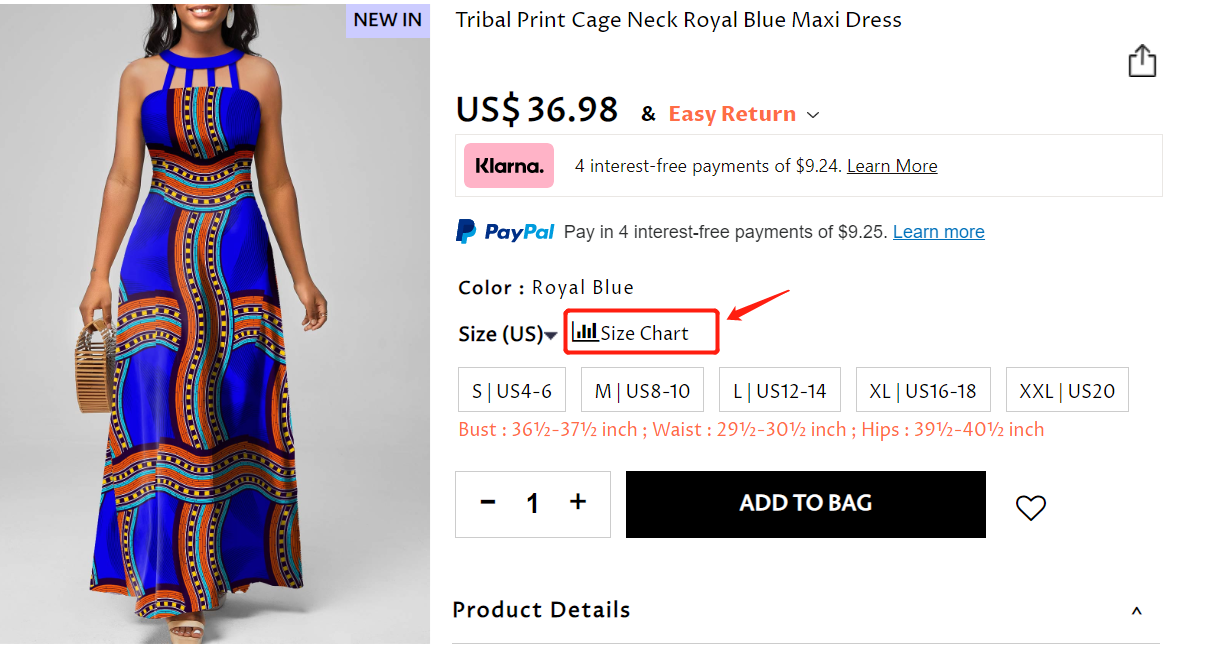The image size is (1216, 649).
Task: Increase quantity with plus button
Action: [578, 503]
